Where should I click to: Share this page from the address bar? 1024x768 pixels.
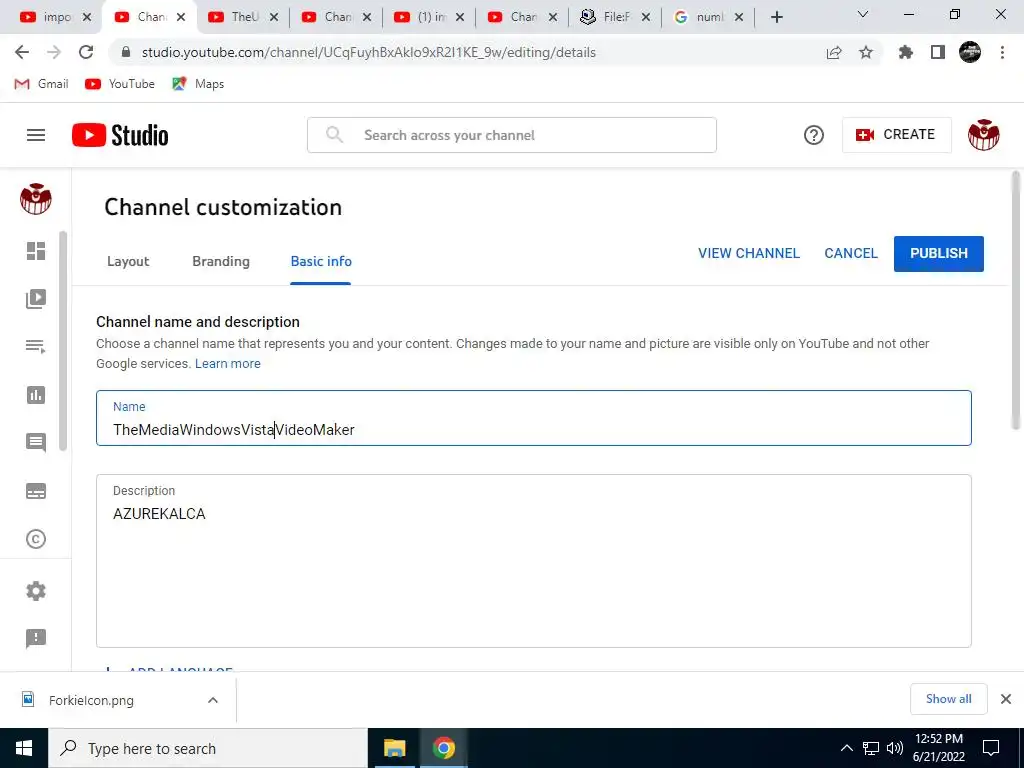[834, 52]
